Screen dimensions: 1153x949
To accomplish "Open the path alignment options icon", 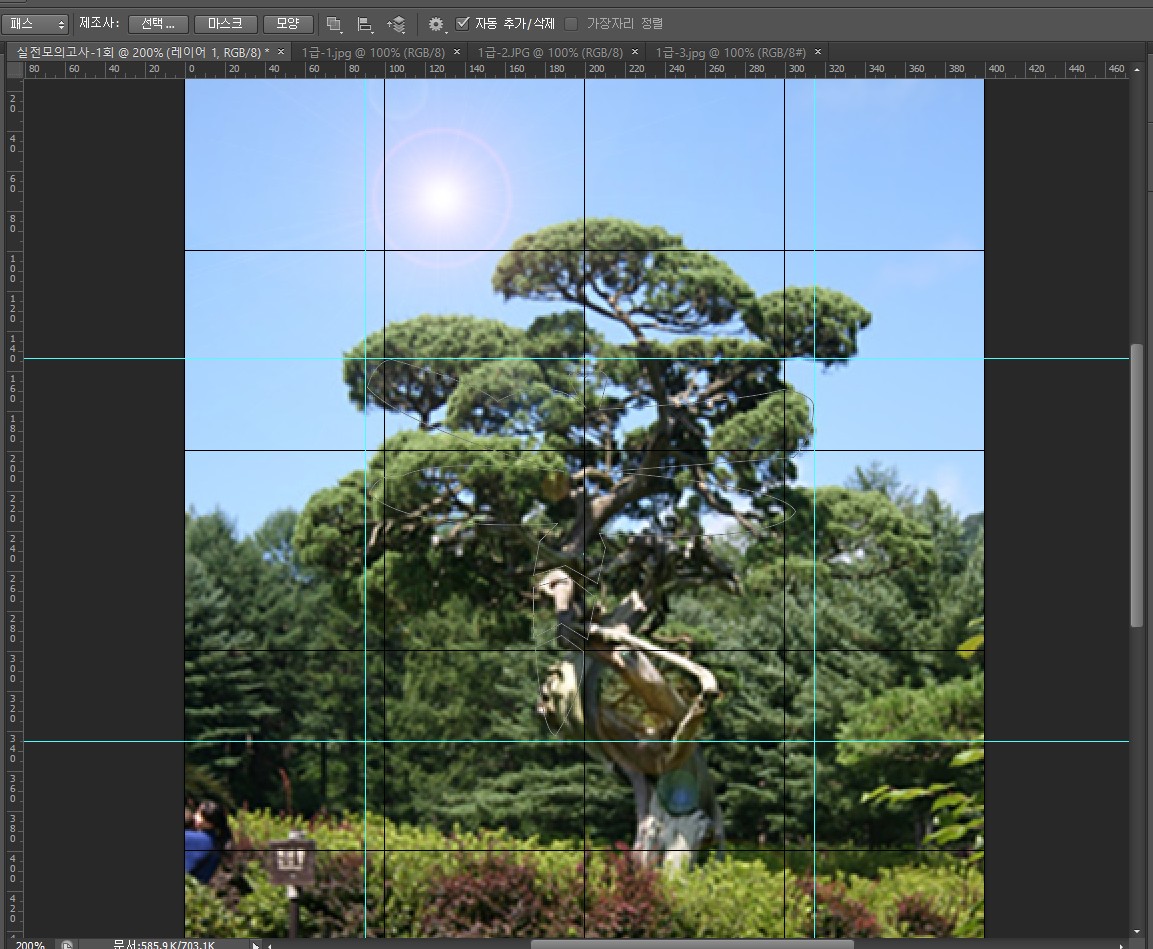I will 365,24.
